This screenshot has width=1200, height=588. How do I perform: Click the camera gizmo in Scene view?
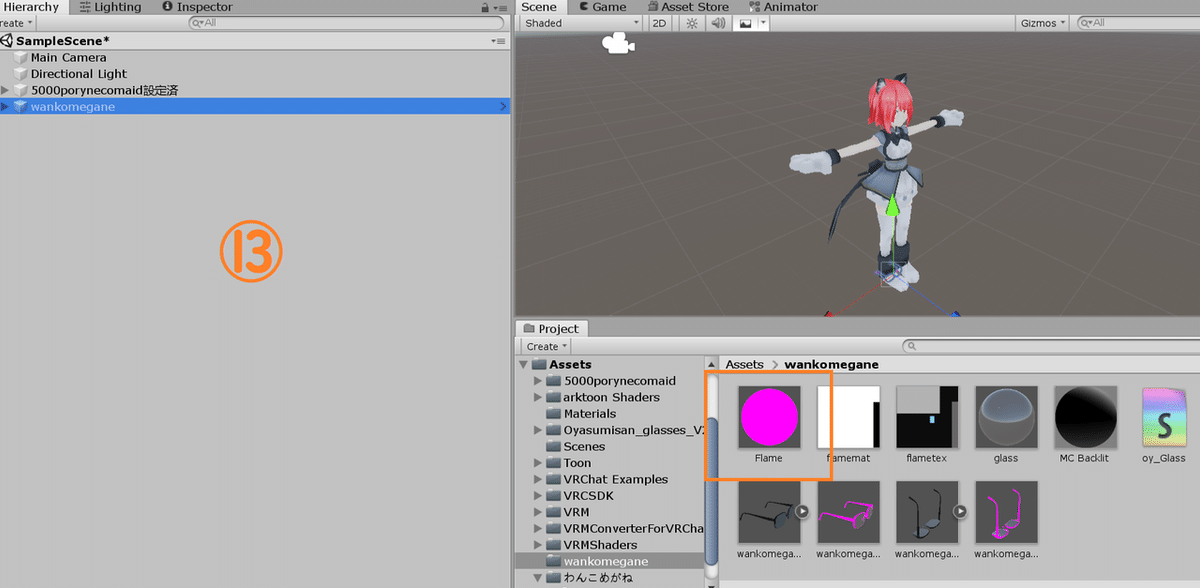[x=618, y=44]
